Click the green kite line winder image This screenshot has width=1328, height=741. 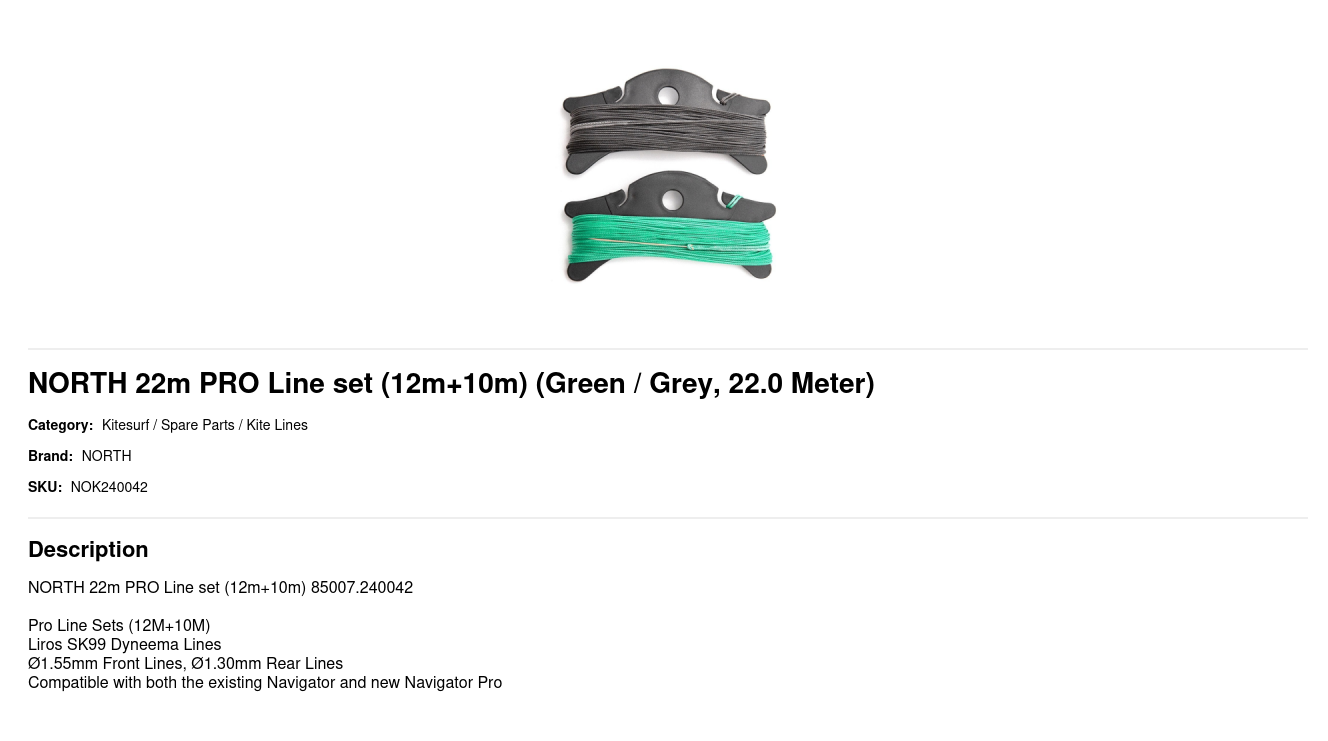[x=669, y=227]
